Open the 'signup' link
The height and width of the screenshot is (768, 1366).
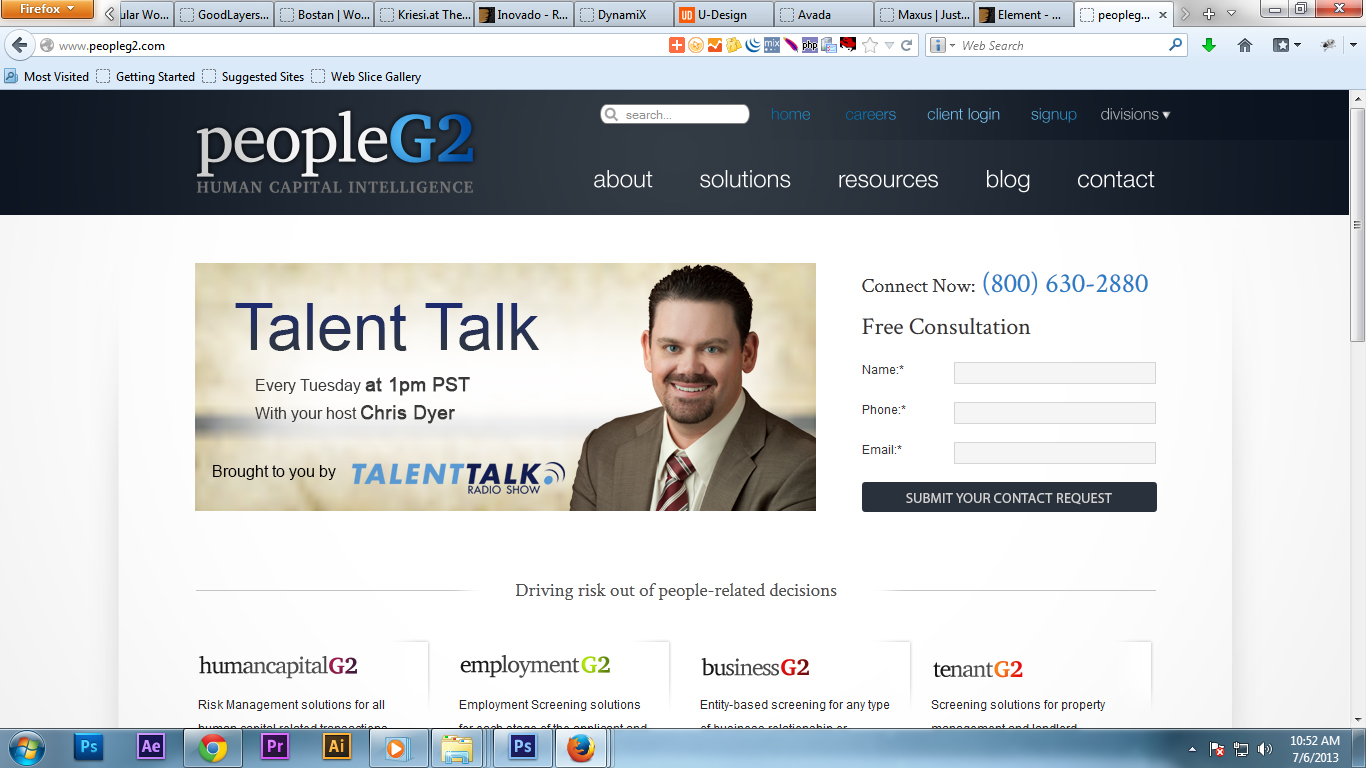click(x=1054, y=114)
